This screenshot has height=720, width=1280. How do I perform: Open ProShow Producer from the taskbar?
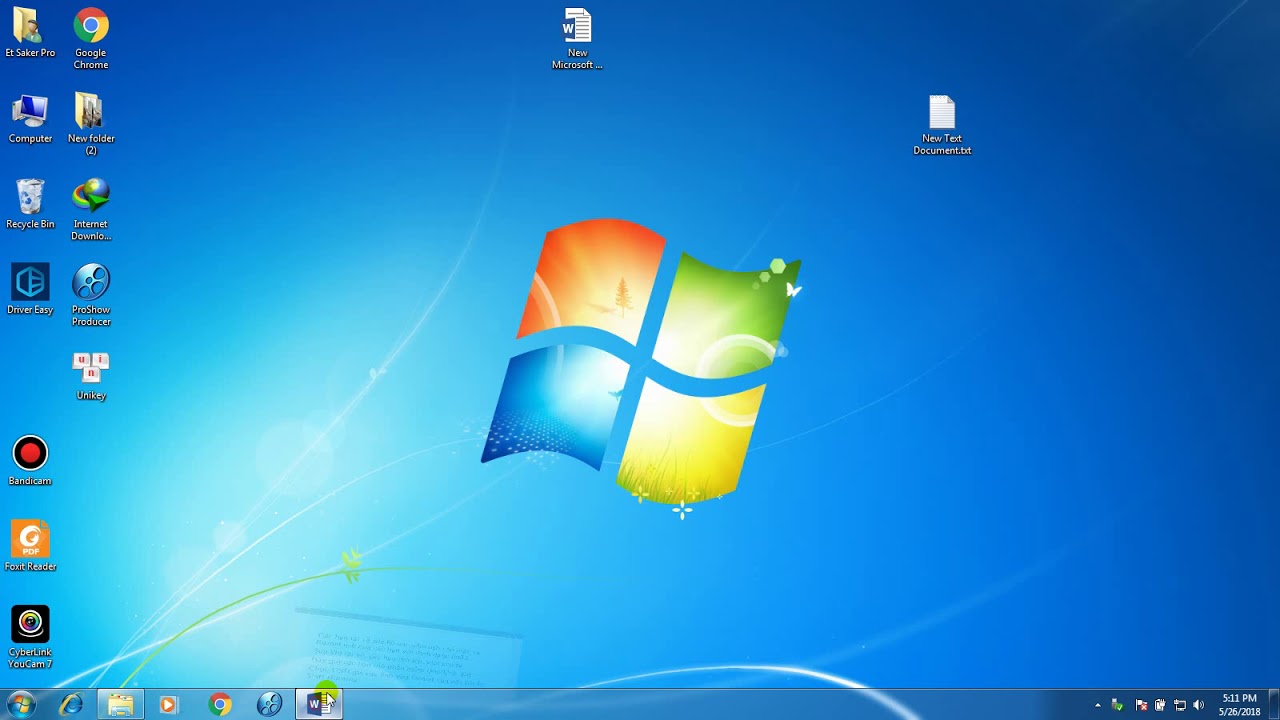tap(269, 705)
